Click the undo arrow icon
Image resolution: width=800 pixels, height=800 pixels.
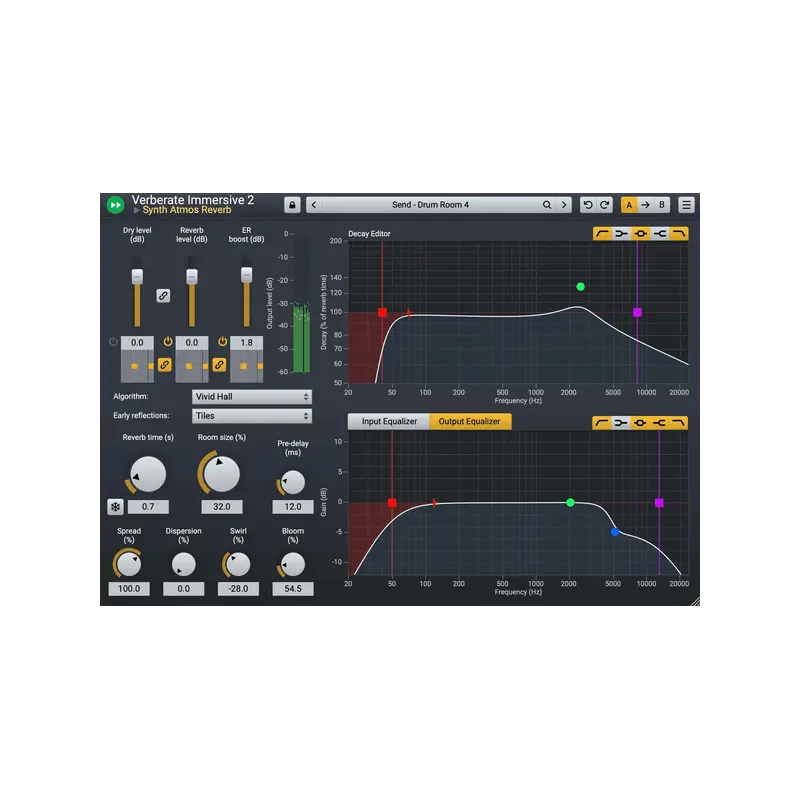pos(588,205)
